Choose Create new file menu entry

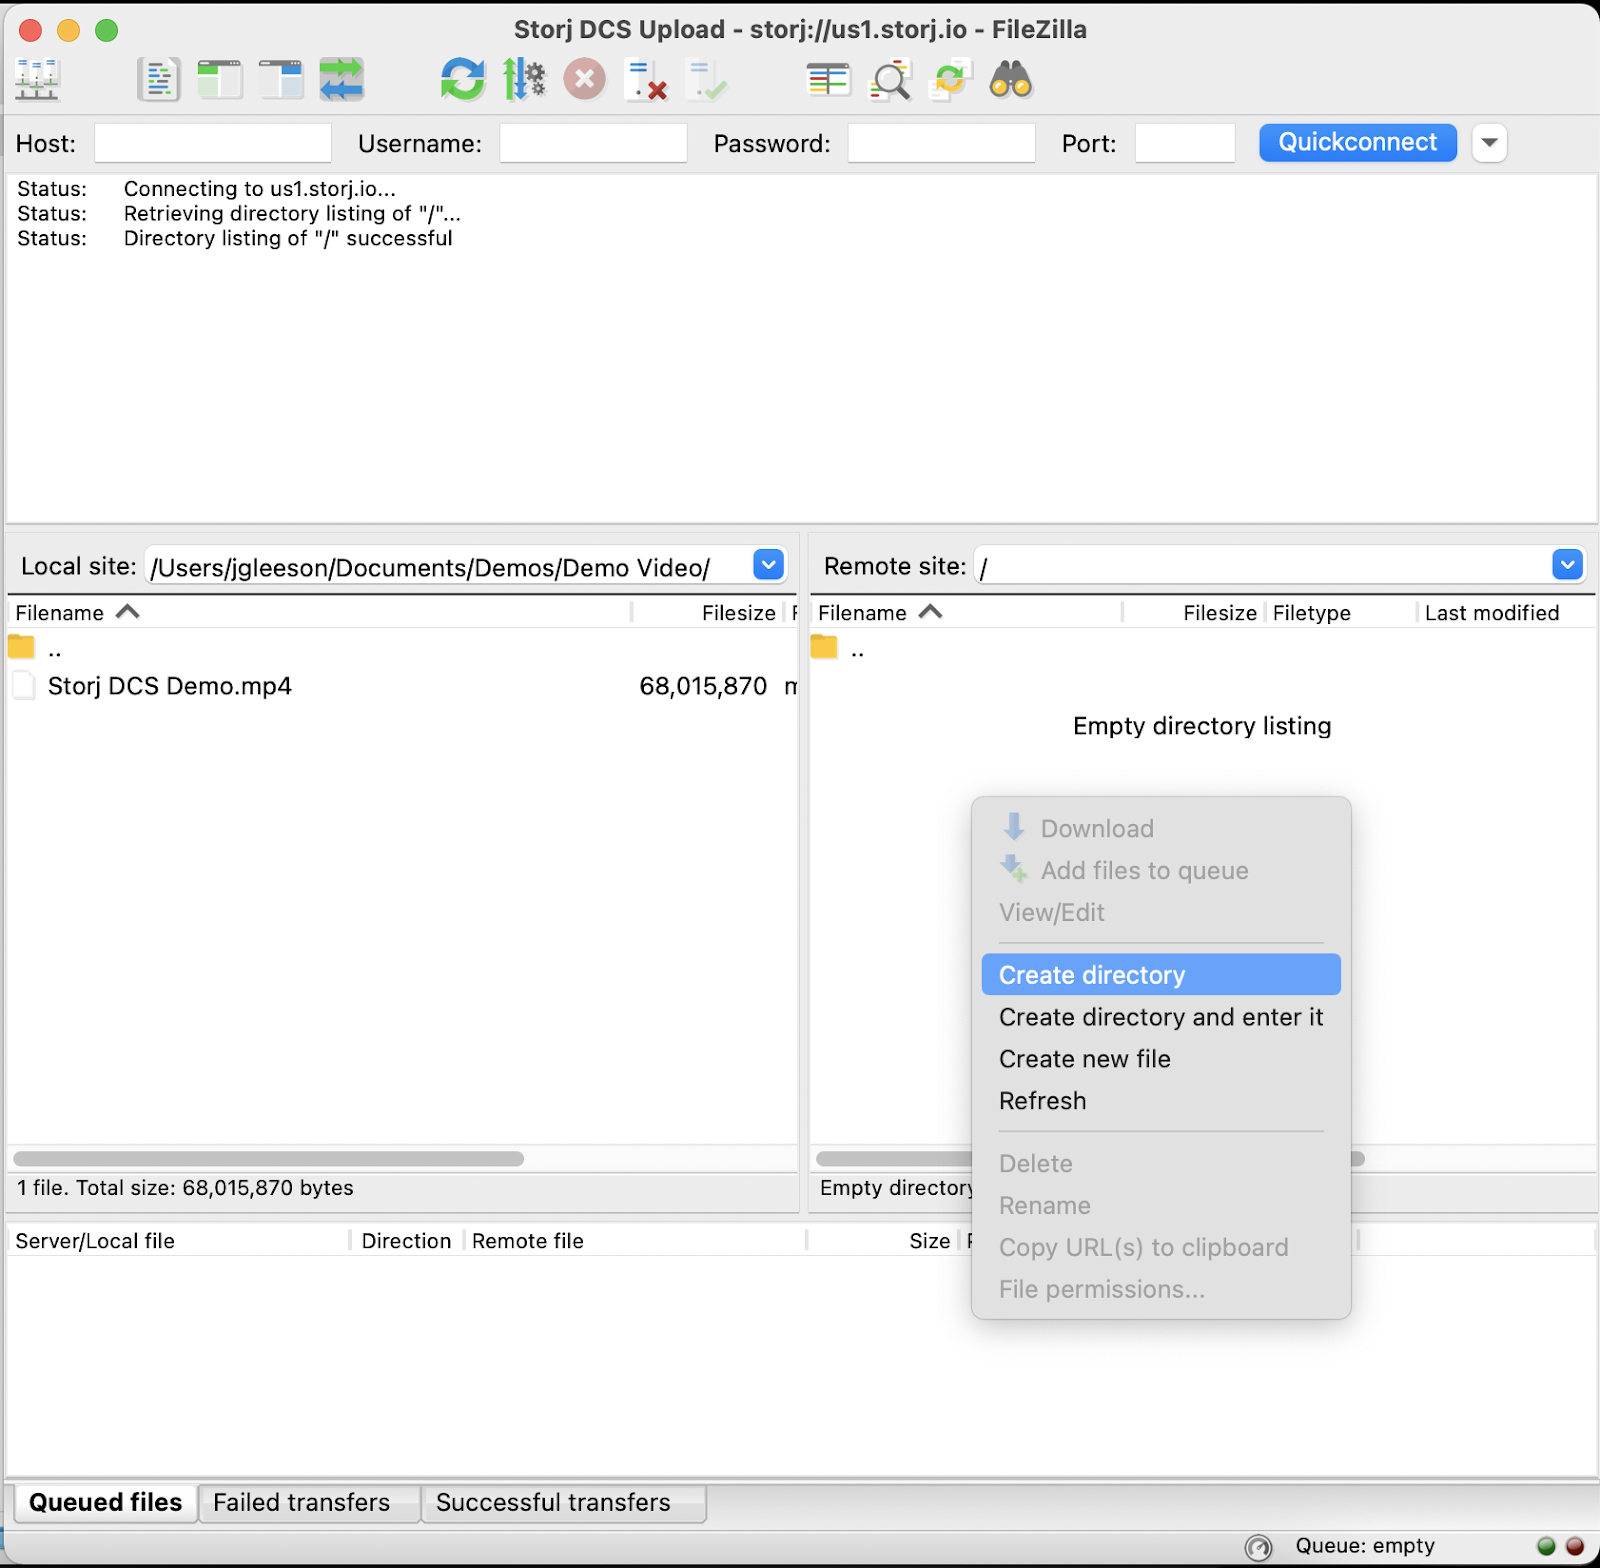[x=1161, y=1059]
